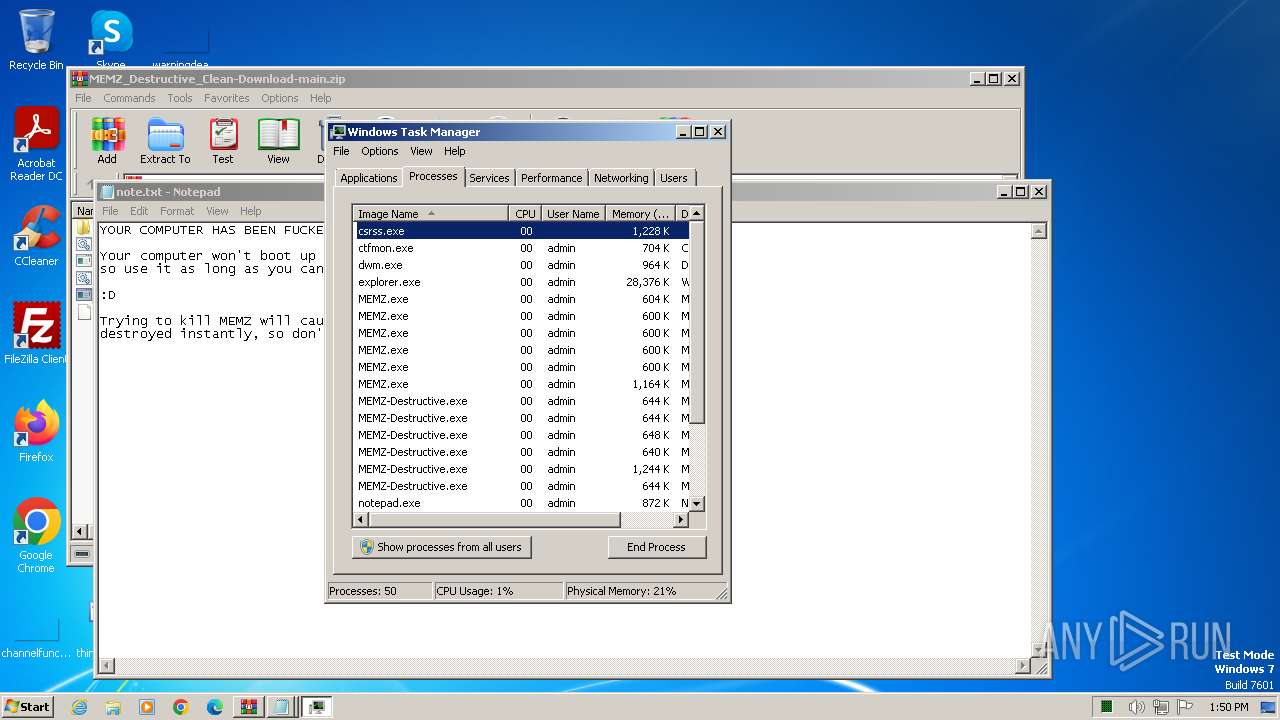Image resolution: width=1280 pixels, height=720 pixels.
Task: Open the Edit menu in Notepad
Action: pos(139,211)
